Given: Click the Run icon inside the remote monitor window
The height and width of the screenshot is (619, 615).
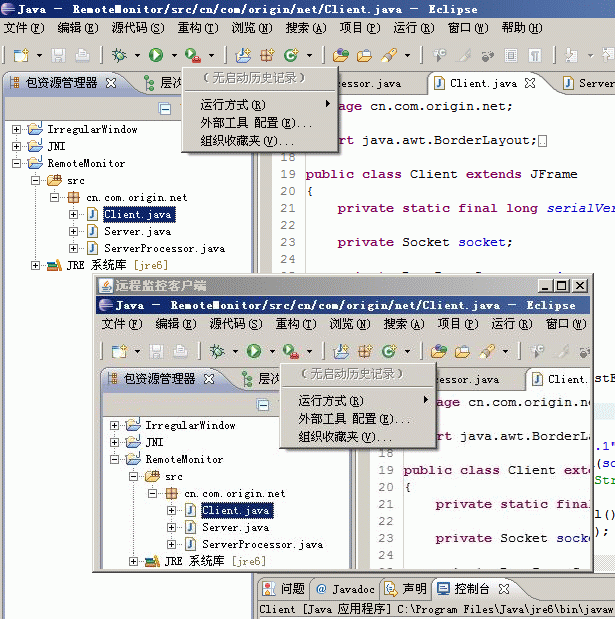Looking at the screenshot, I should [x=254, y=351].
